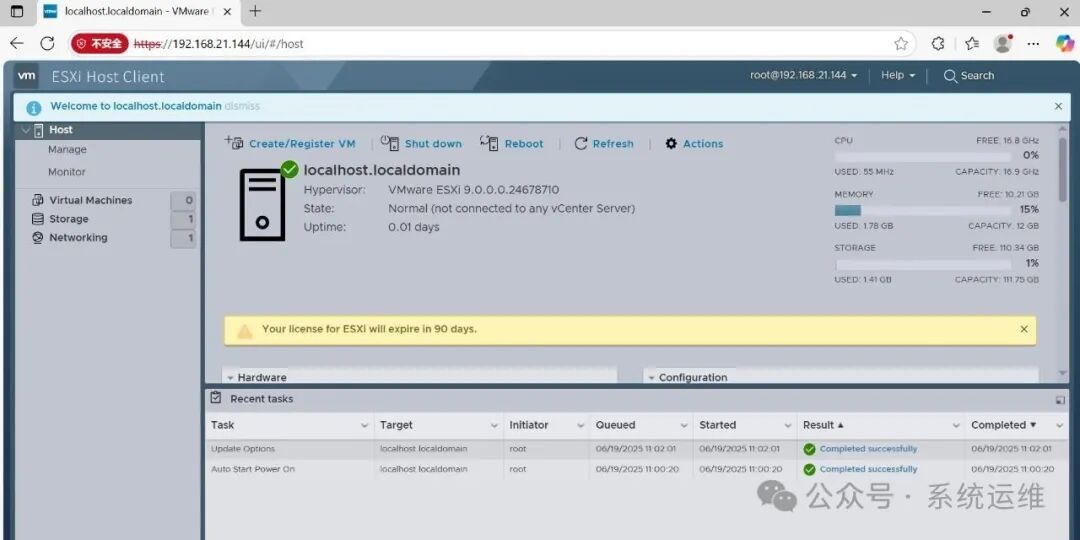Open the Help dropdown menu

click(x=898, y=75)
